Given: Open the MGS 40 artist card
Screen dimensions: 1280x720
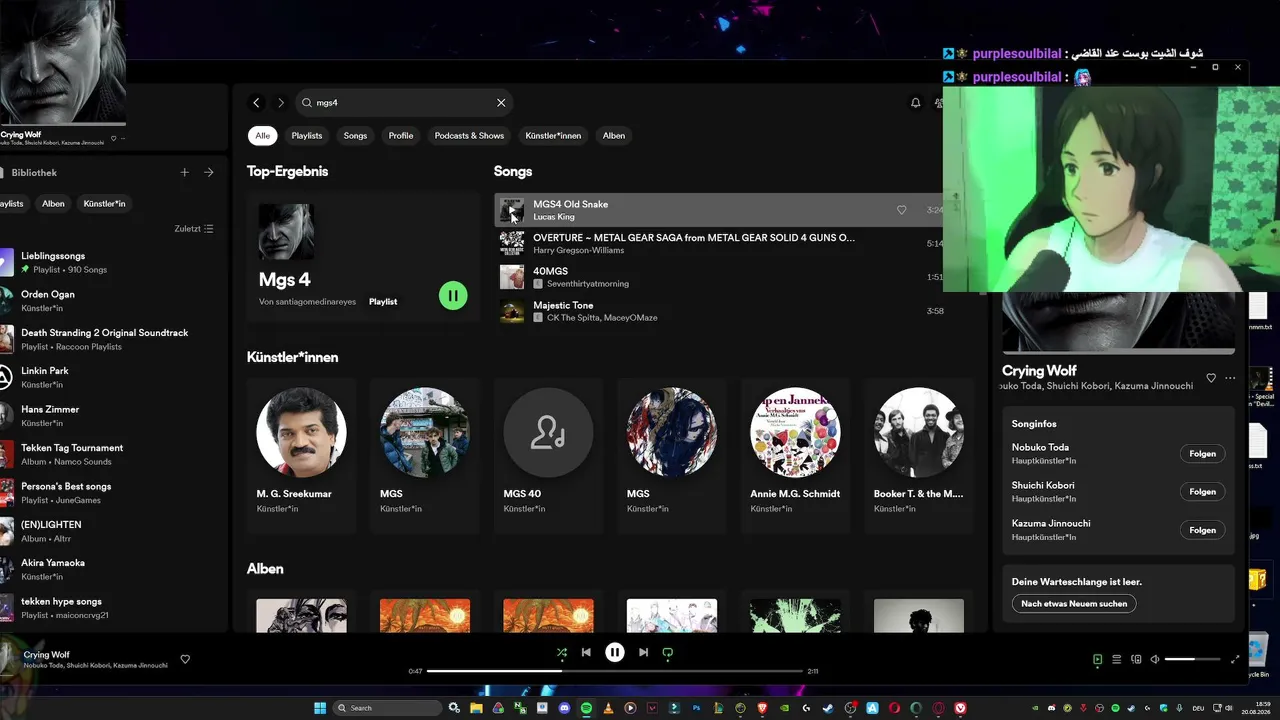Looking at the screenshot, I should pos(548,454).
